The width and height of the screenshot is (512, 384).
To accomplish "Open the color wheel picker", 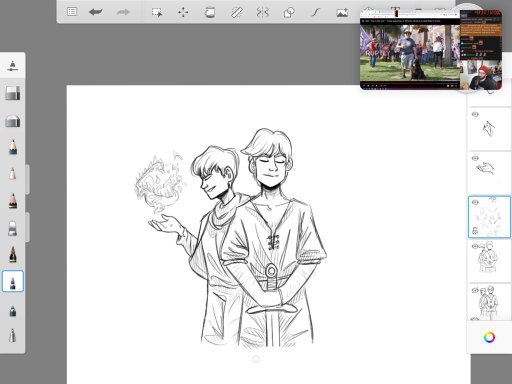I will tap(489, 337).
